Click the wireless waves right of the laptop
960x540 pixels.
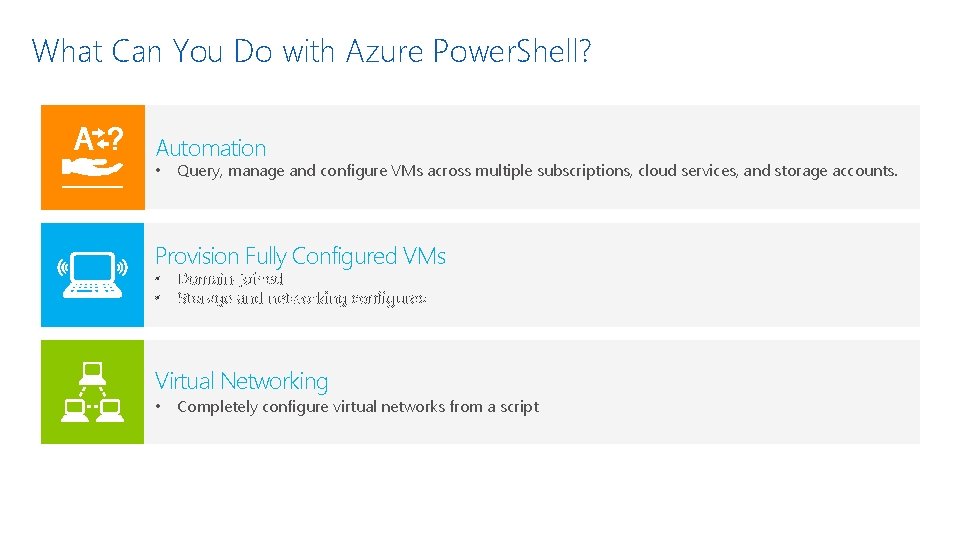[x=122, y=268]
